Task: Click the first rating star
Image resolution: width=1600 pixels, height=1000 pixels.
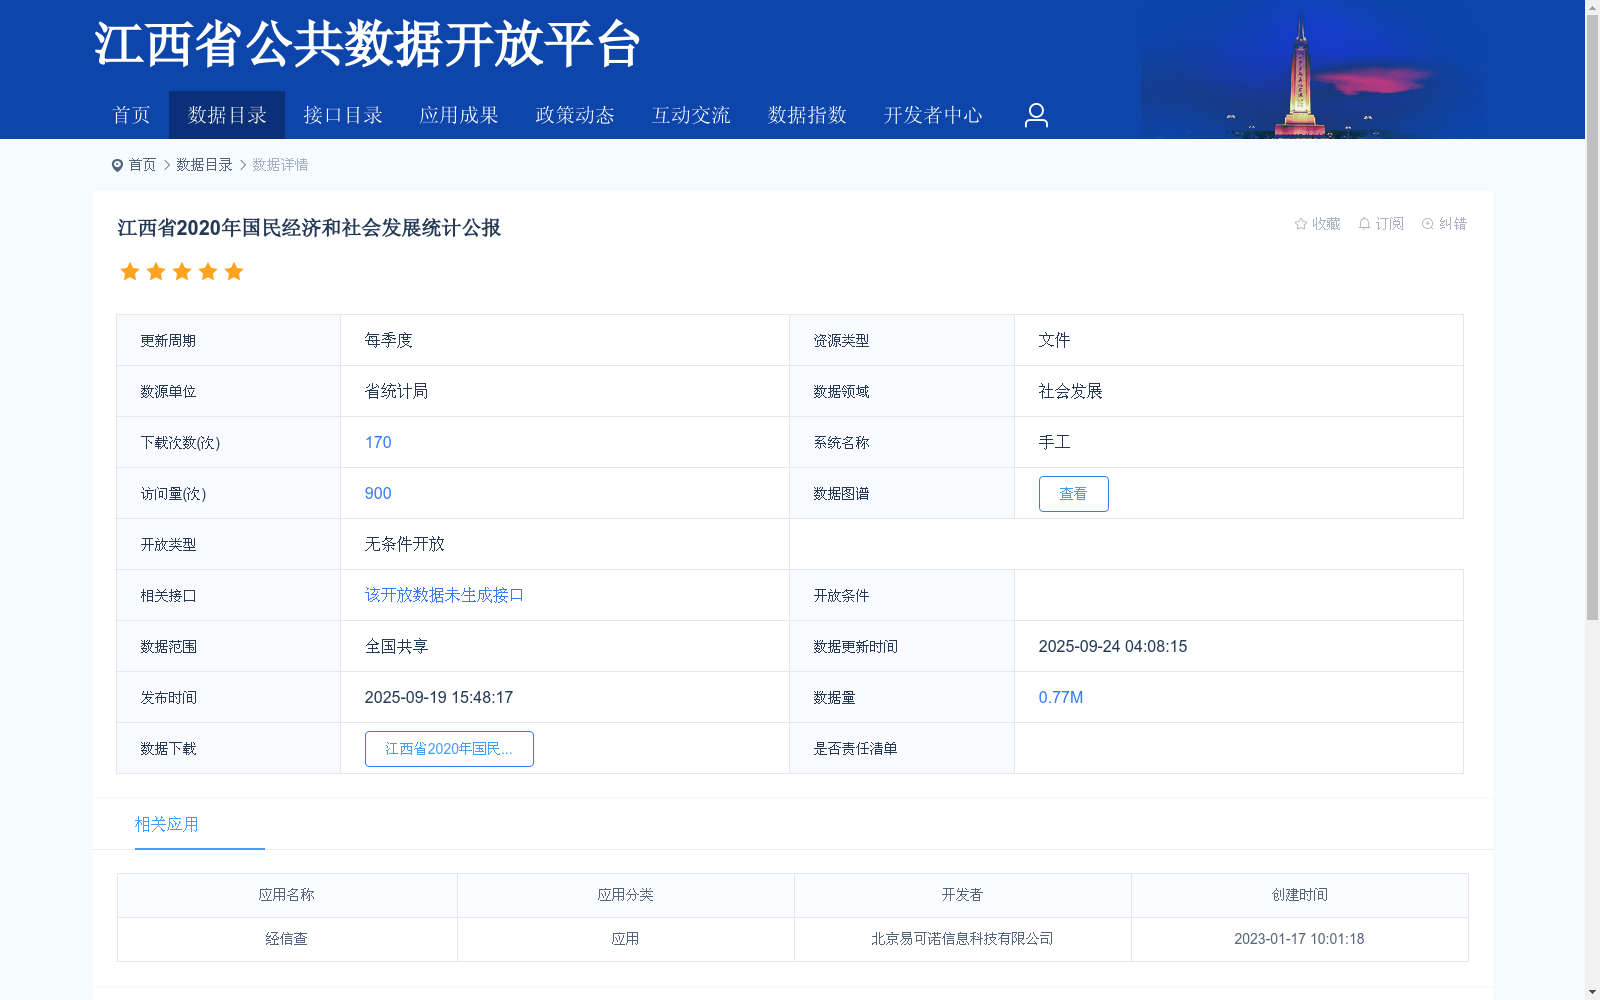Action: tap(130, 272)
